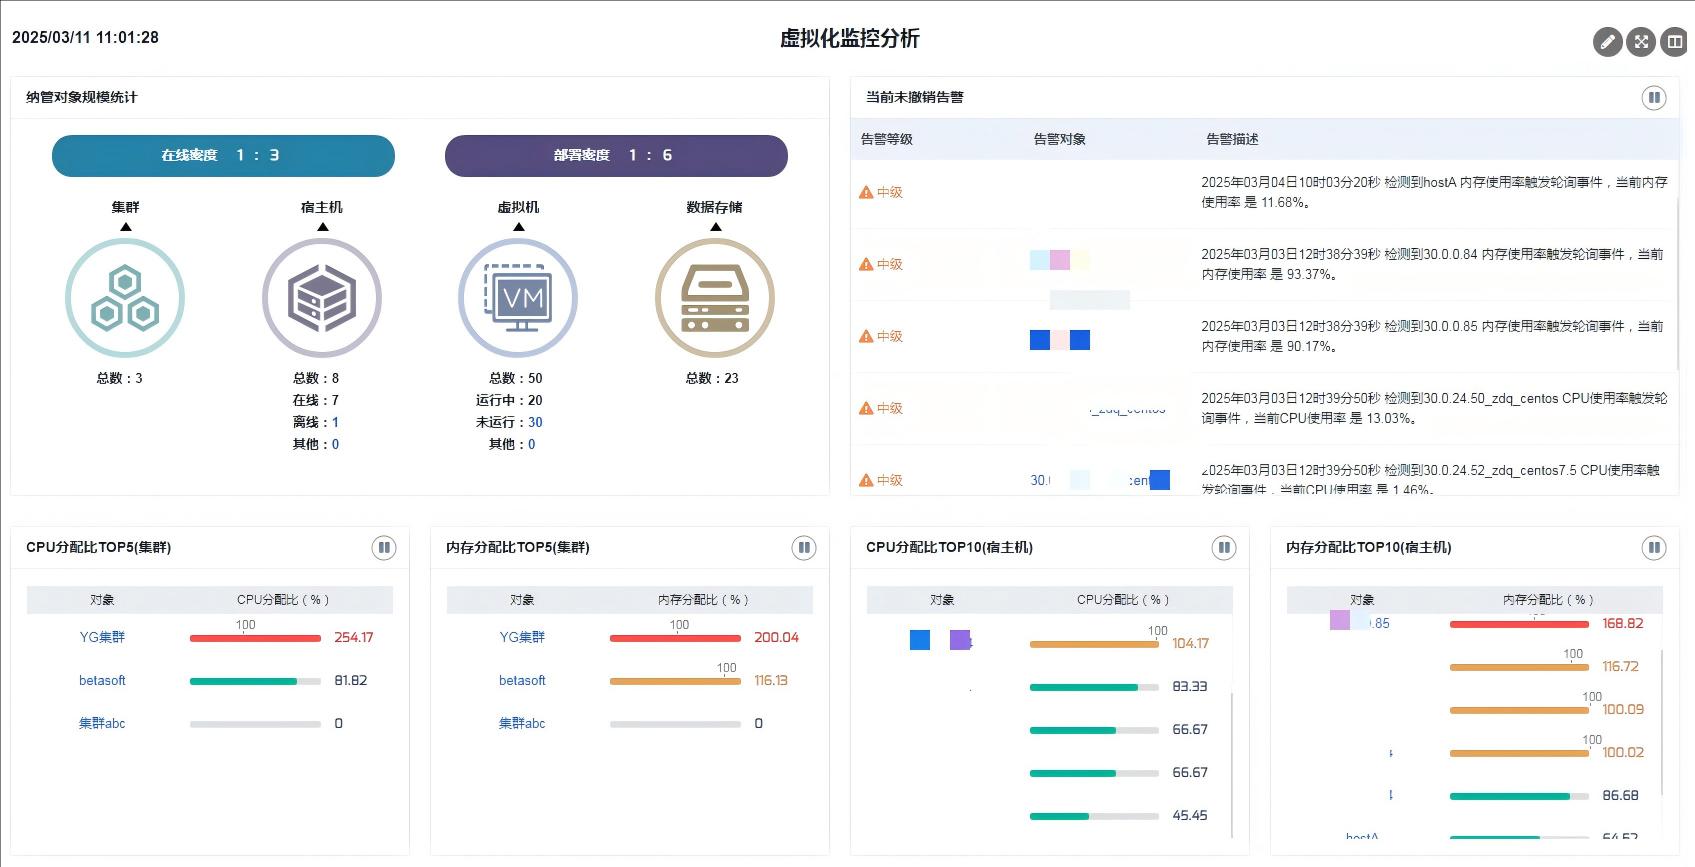Click the 在线密度 1:3 banner
This screenshot has height=867, width=1695.
point(223,155)
